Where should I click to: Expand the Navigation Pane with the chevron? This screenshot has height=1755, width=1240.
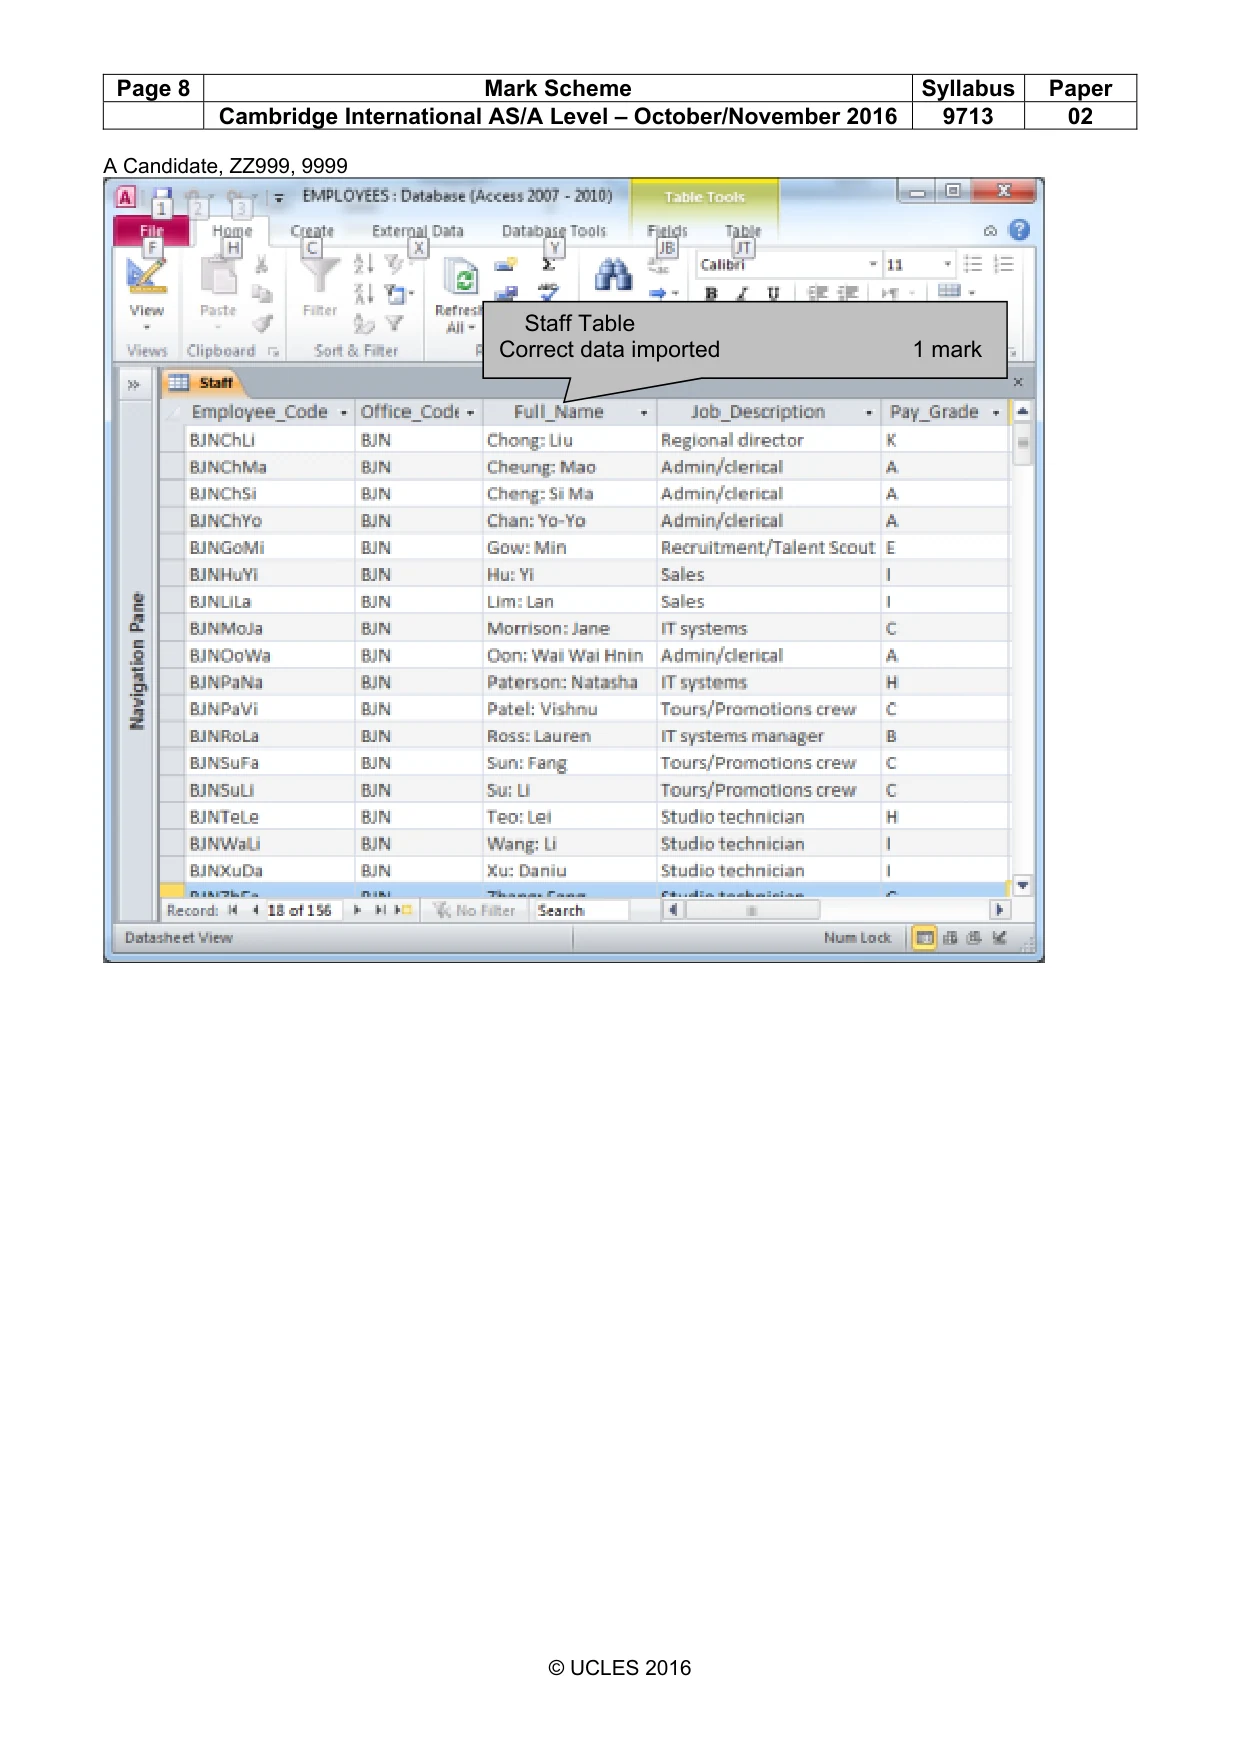133,384
